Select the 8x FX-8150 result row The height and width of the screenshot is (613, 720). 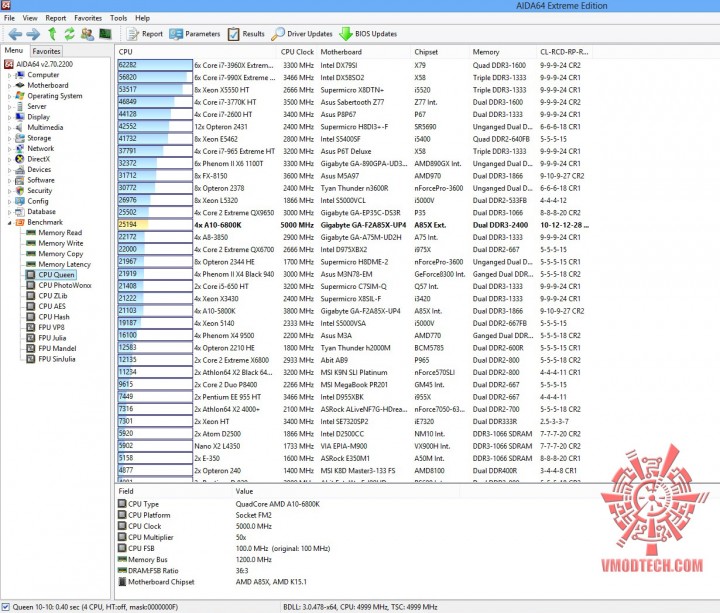tap(354, 176)
